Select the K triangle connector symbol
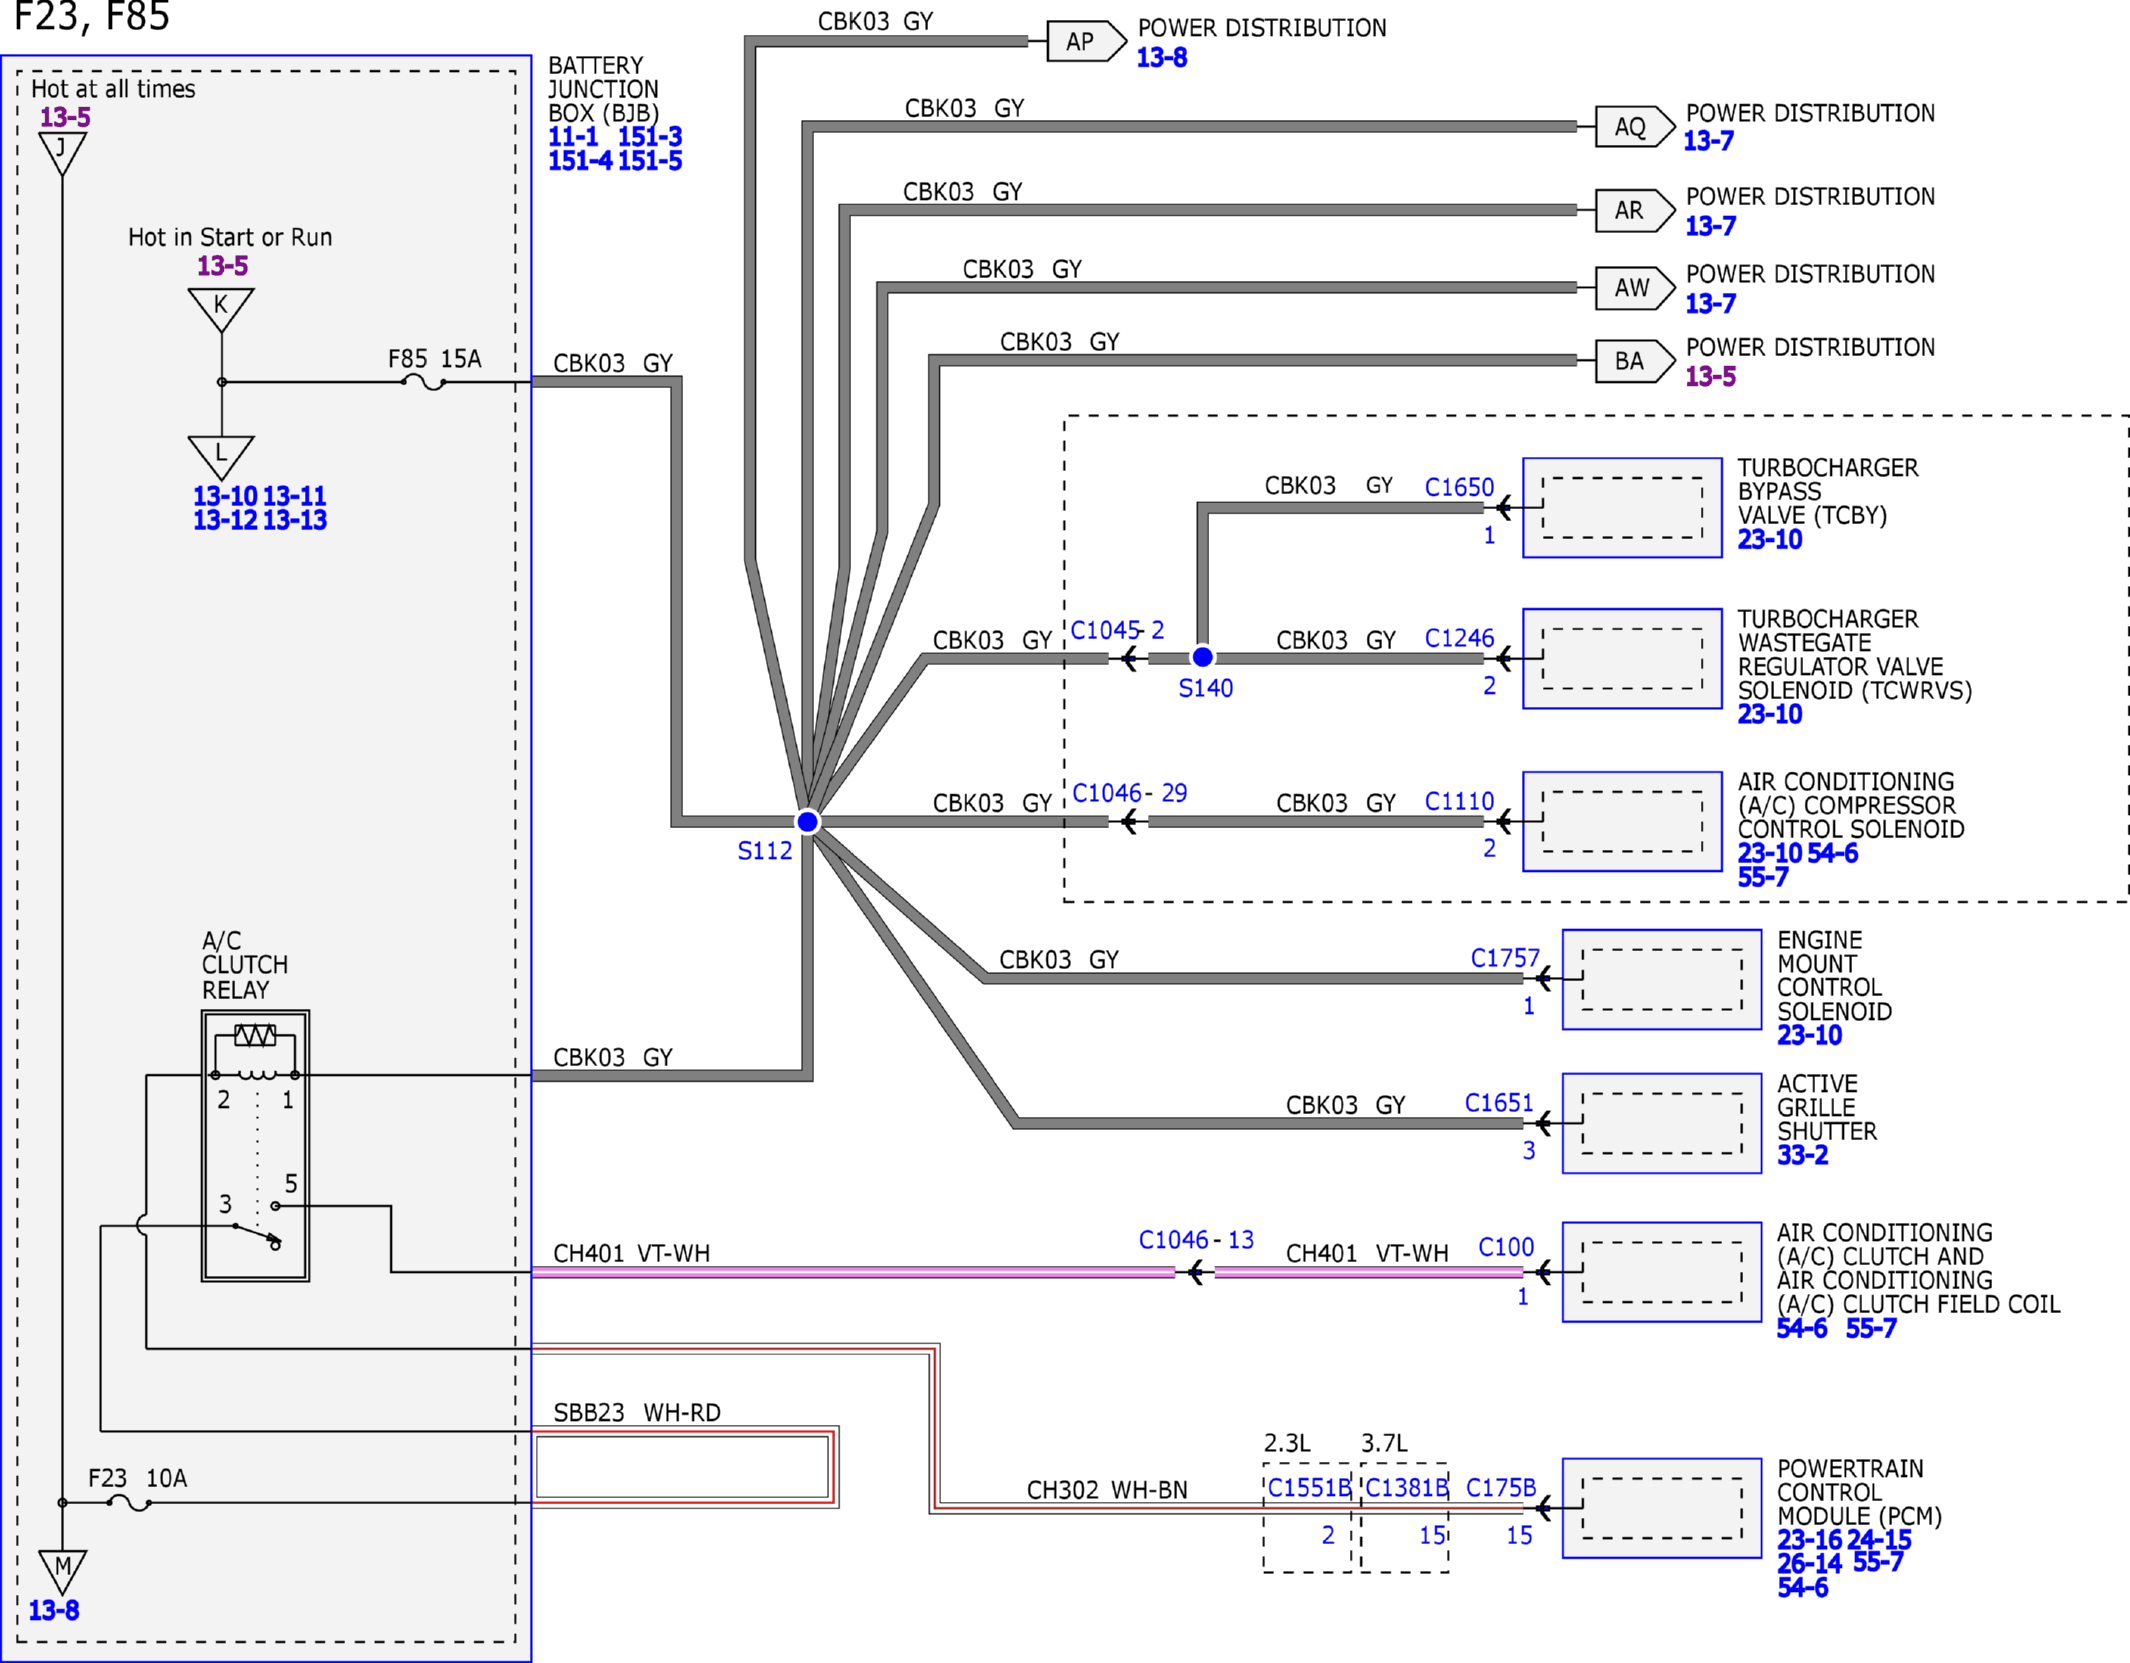Viewport: 2130px width, 1663px height. [x=221, y=309]
